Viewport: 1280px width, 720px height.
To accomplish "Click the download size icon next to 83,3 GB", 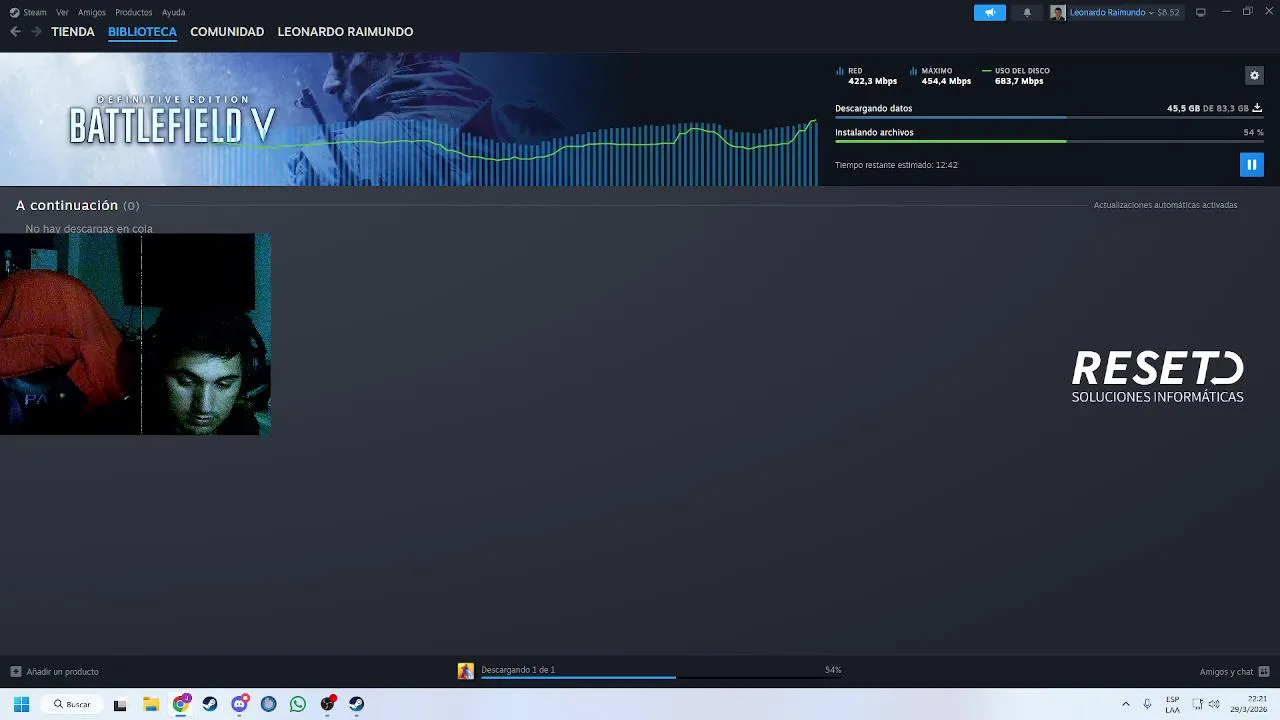I will (x=1257, y=108).
